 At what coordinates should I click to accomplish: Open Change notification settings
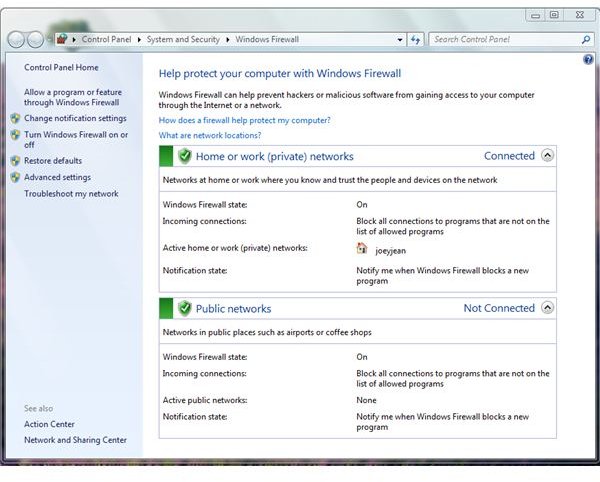tap(75, 118)
